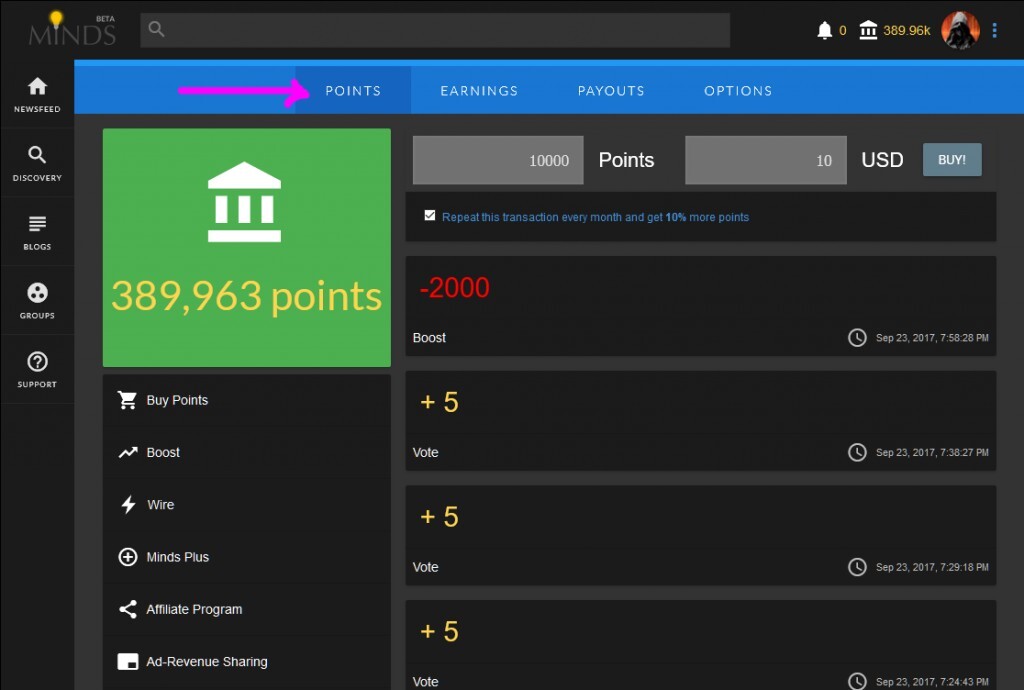
Task: Switch to the Payouts tab
Action: 611,91
